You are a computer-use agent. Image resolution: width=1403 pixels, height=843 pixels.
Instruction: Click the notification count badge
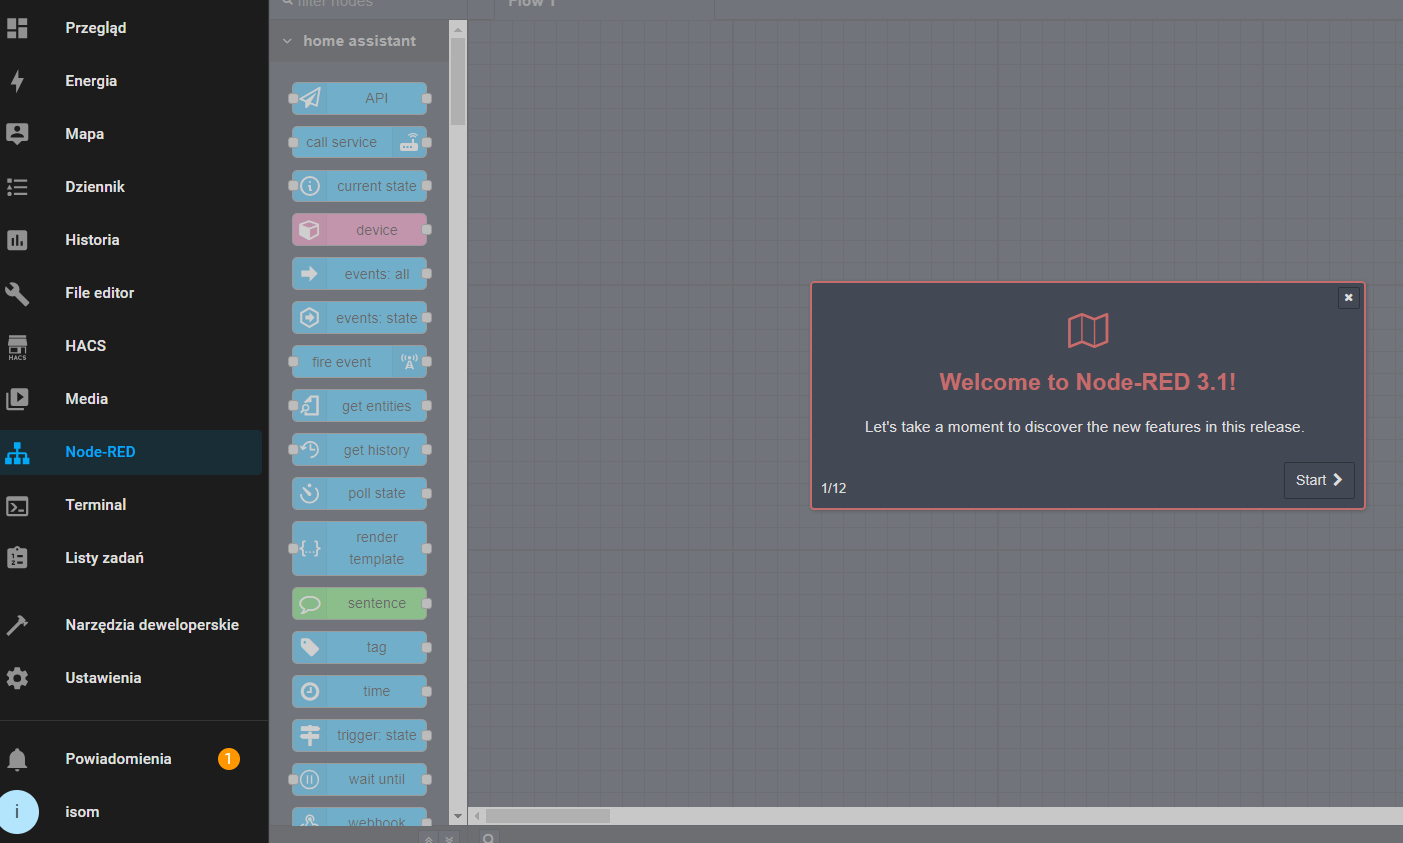228,759
